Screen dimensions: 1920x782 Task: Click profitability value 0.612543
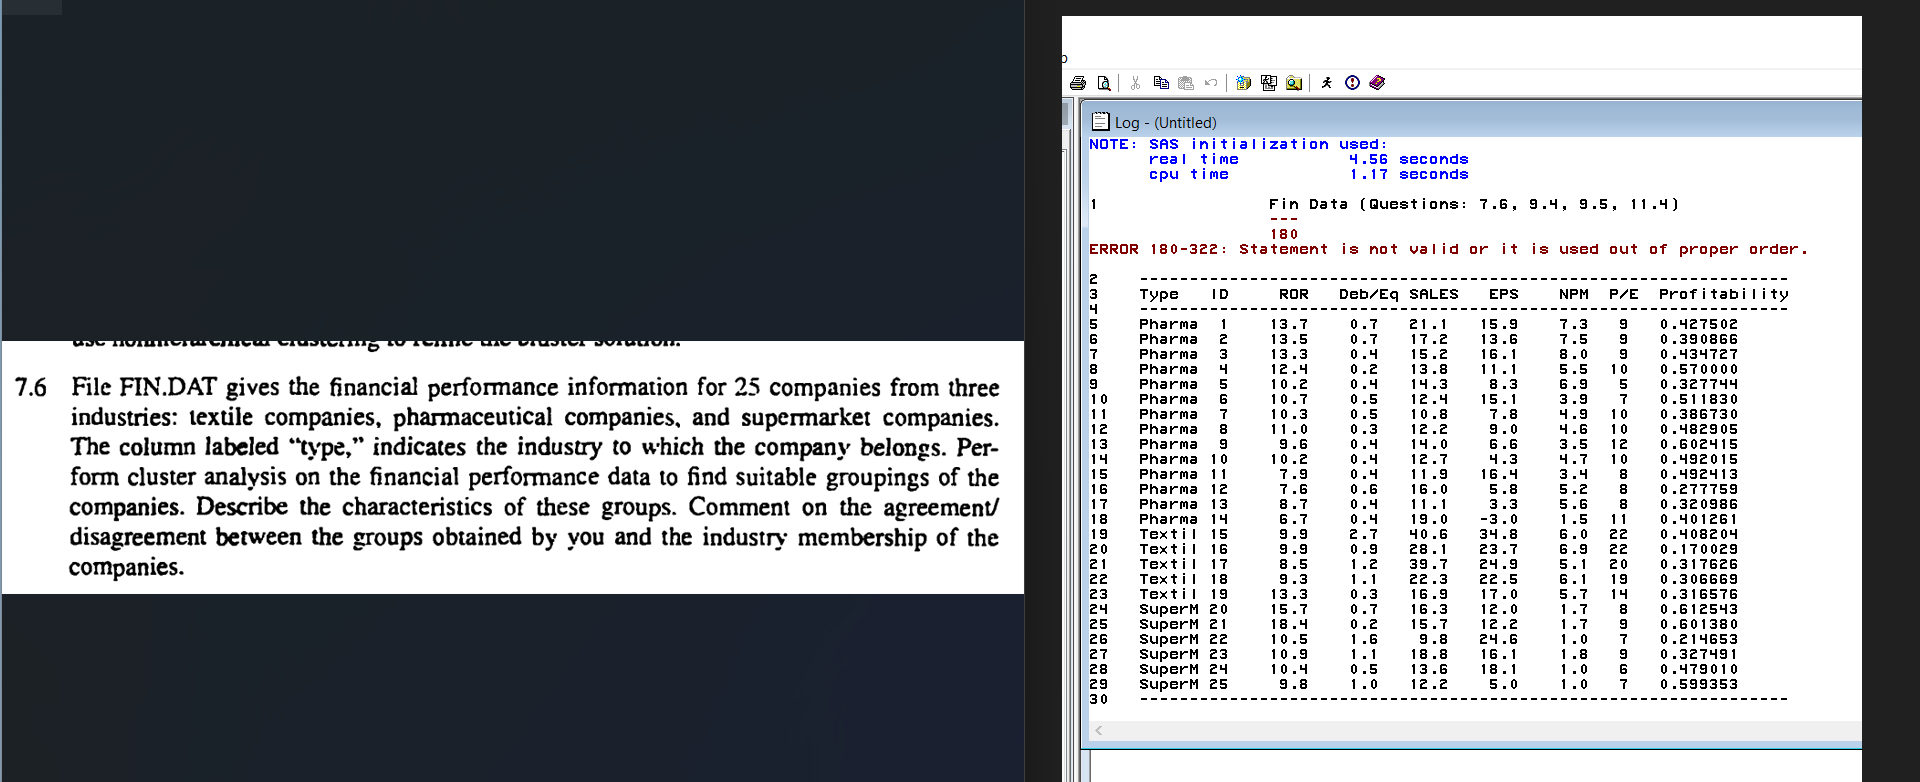[1699, 609]
